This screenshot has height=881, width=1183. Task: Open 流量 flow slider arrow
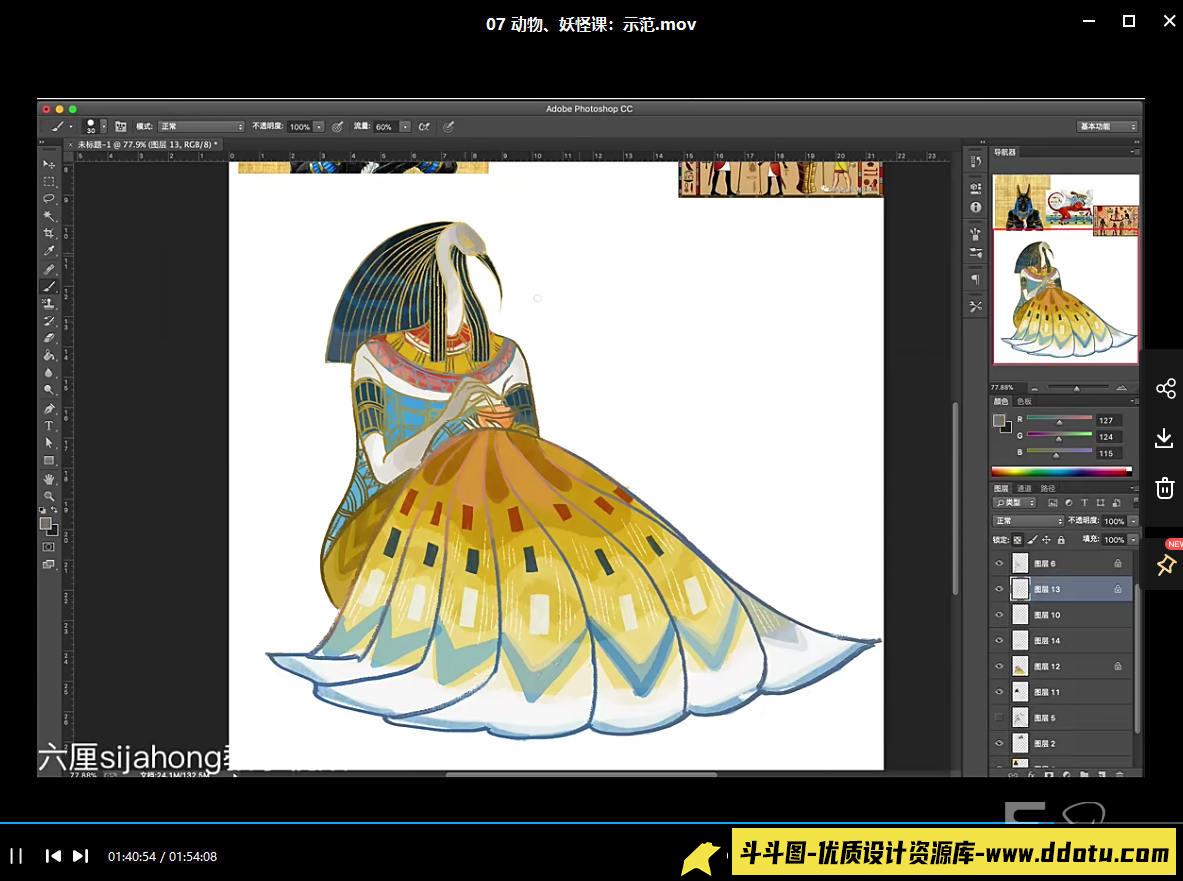(405, 127)
